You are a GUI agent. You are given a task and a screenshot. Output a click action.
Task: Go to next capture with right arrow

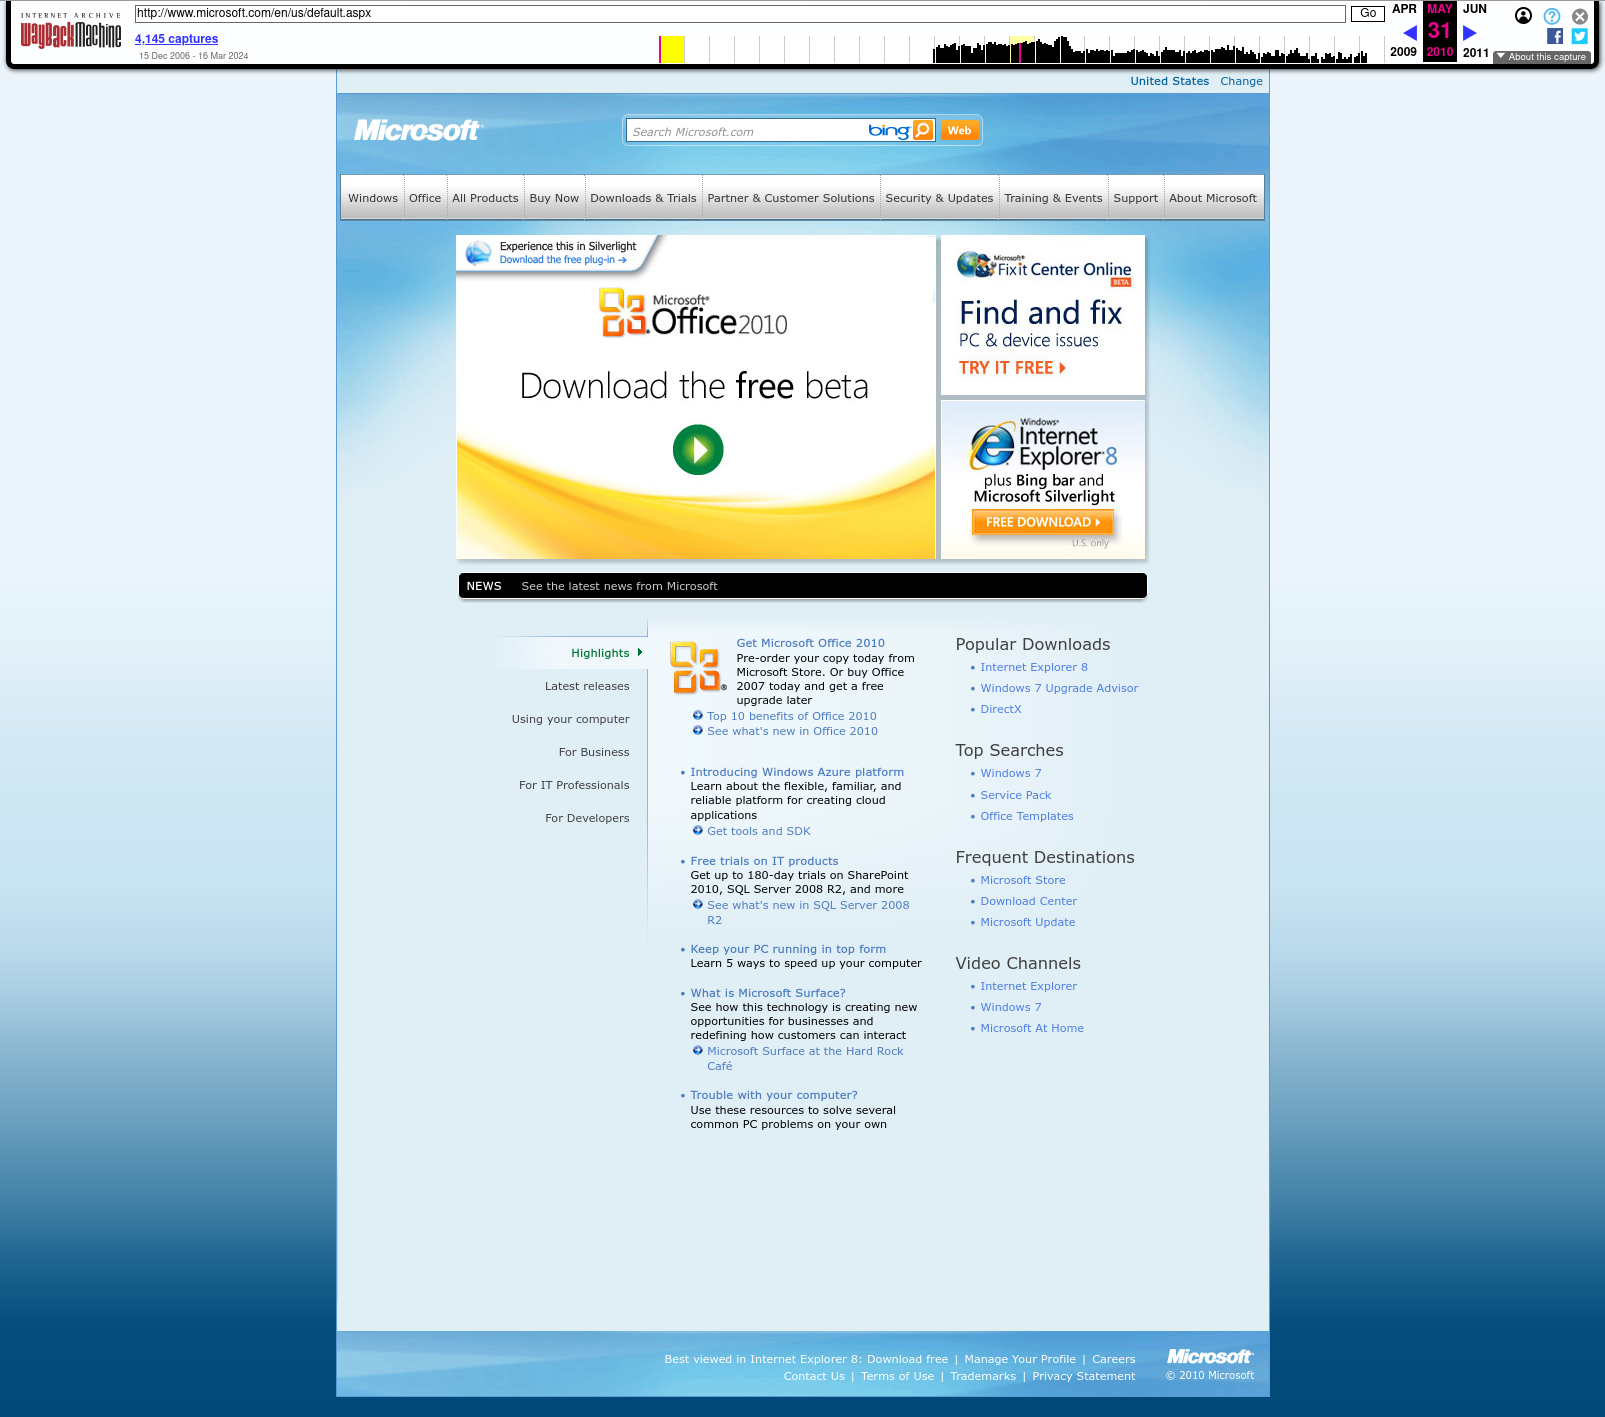point(1470,33)
